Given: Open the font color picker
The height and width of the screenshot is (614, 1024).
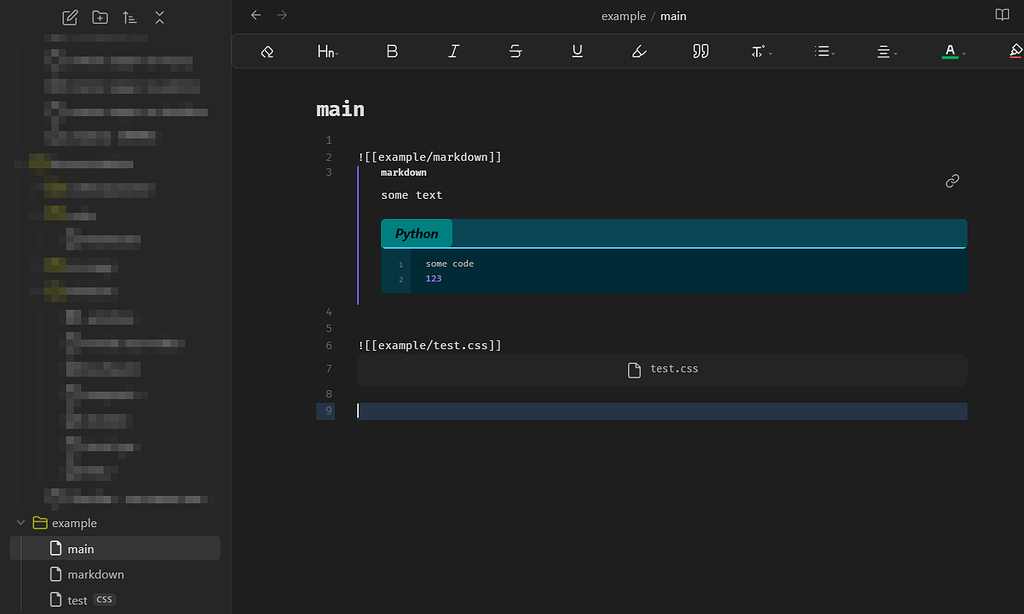Looking at the screenshot, I should coord(948,50).
